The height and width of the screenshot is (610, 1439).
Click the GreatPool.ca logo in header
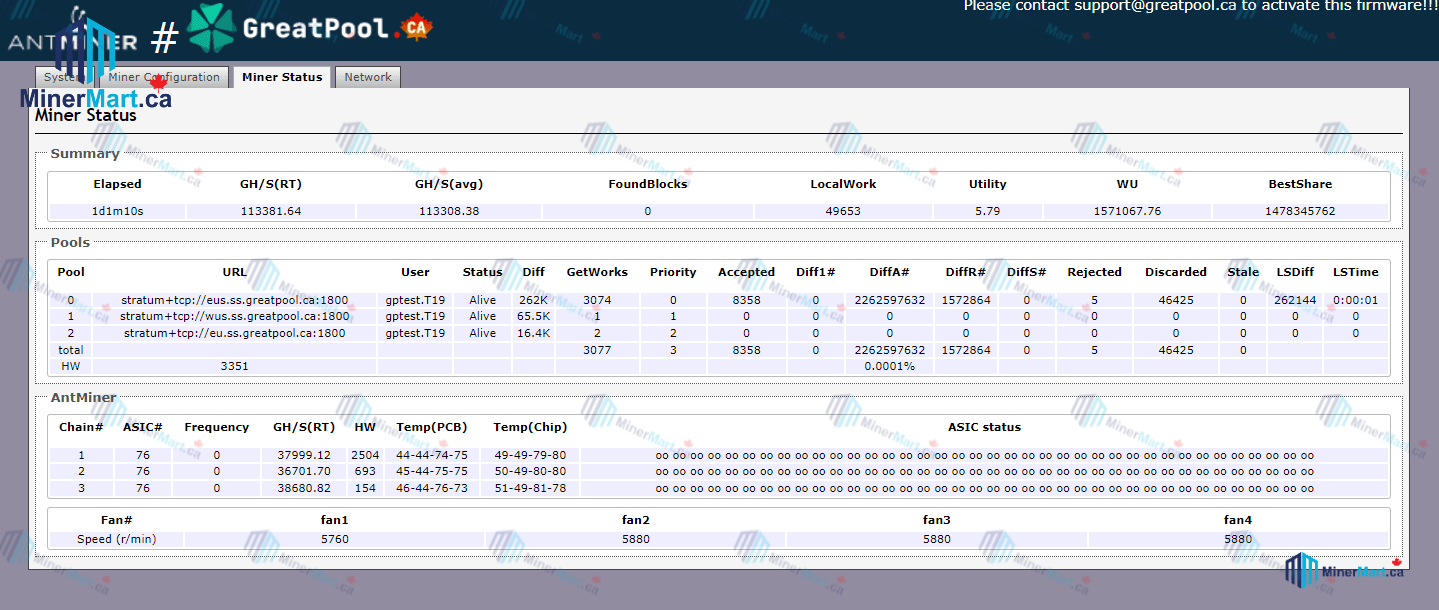(310, 29)
